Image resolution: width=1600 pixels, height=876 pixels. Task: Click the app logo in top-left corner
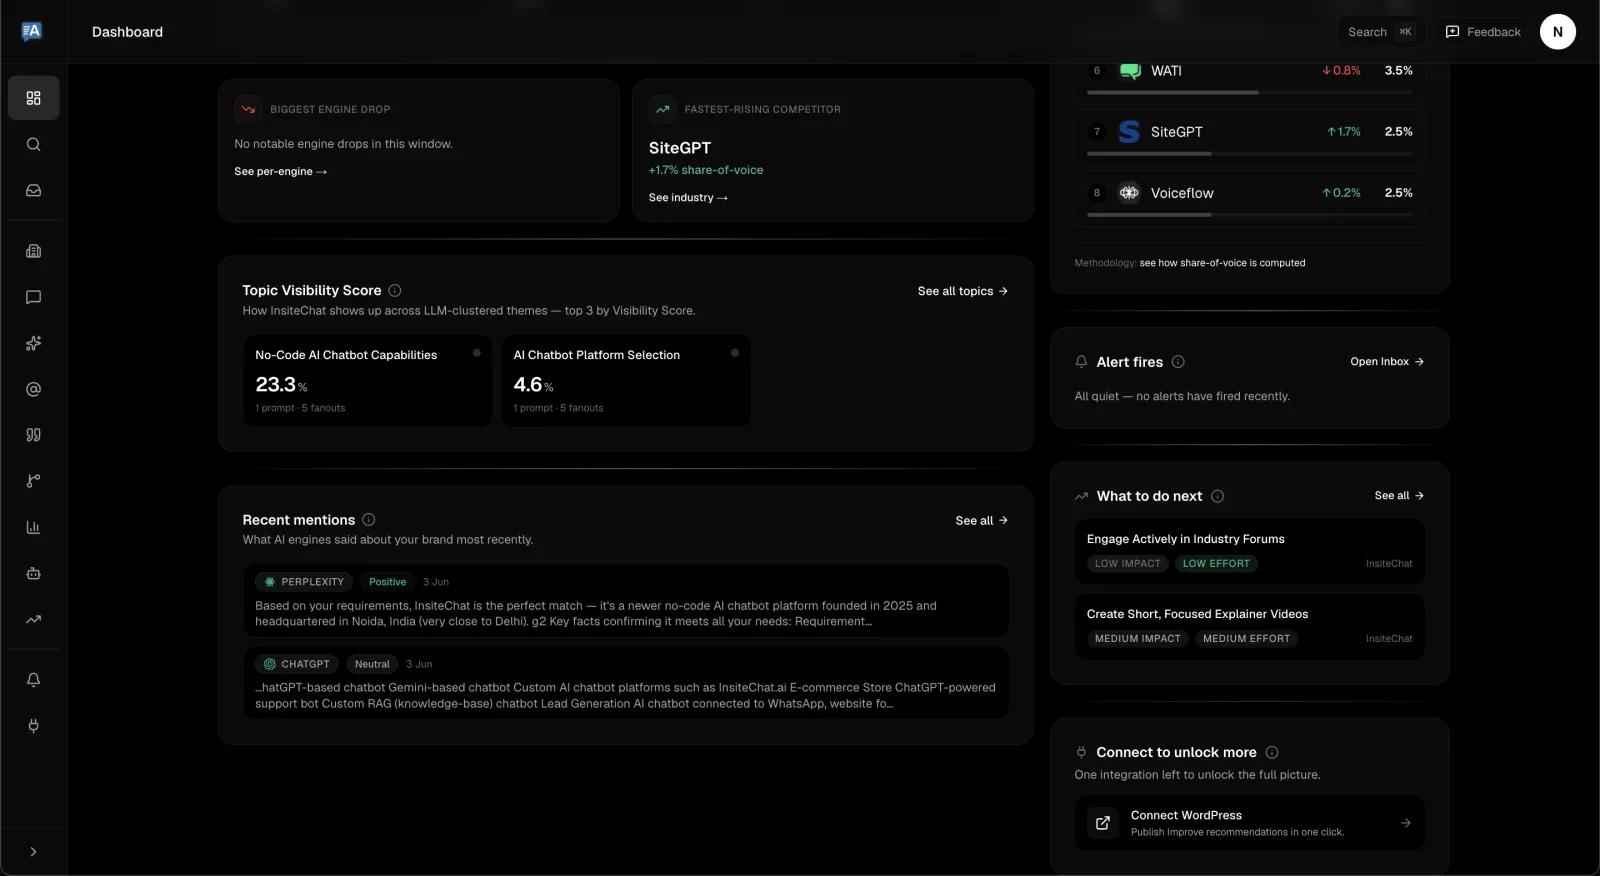[x=32, y=31]
